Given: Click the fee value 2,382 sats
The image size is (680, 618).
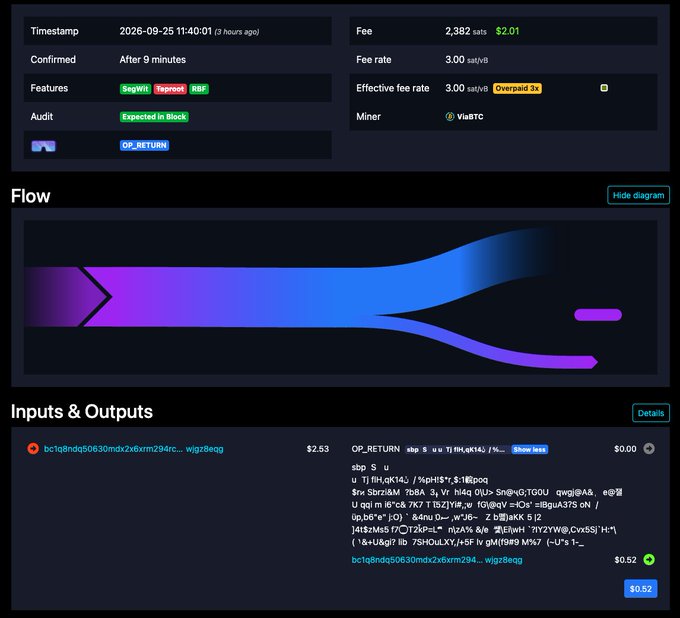Looking at the screenshot, I should [x=466, y=31].
